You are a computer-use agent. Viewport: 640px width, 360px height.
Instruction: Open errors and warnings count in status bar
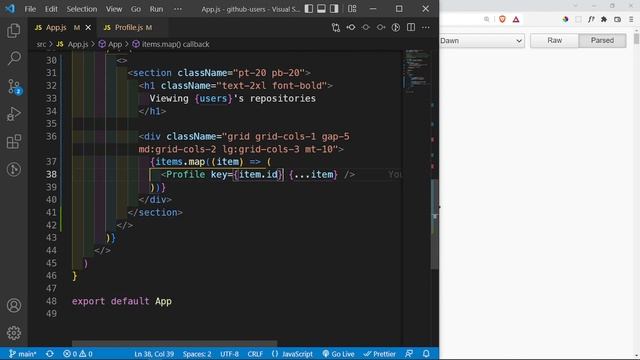pyautogui.click(x=78, y=353)
